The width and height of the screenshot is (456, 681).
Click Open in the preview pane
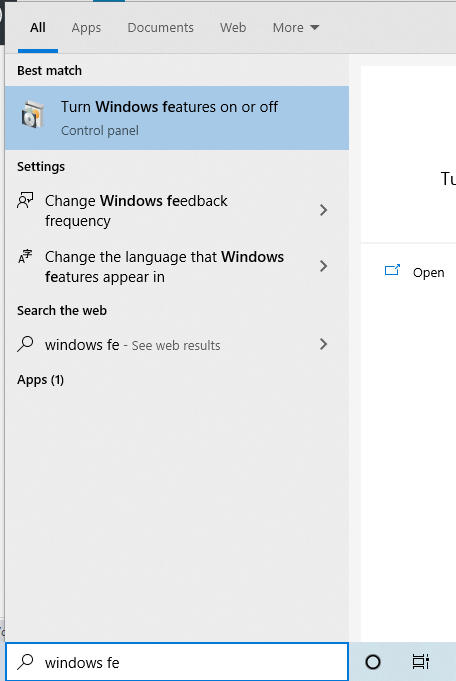tap(428, 273)
